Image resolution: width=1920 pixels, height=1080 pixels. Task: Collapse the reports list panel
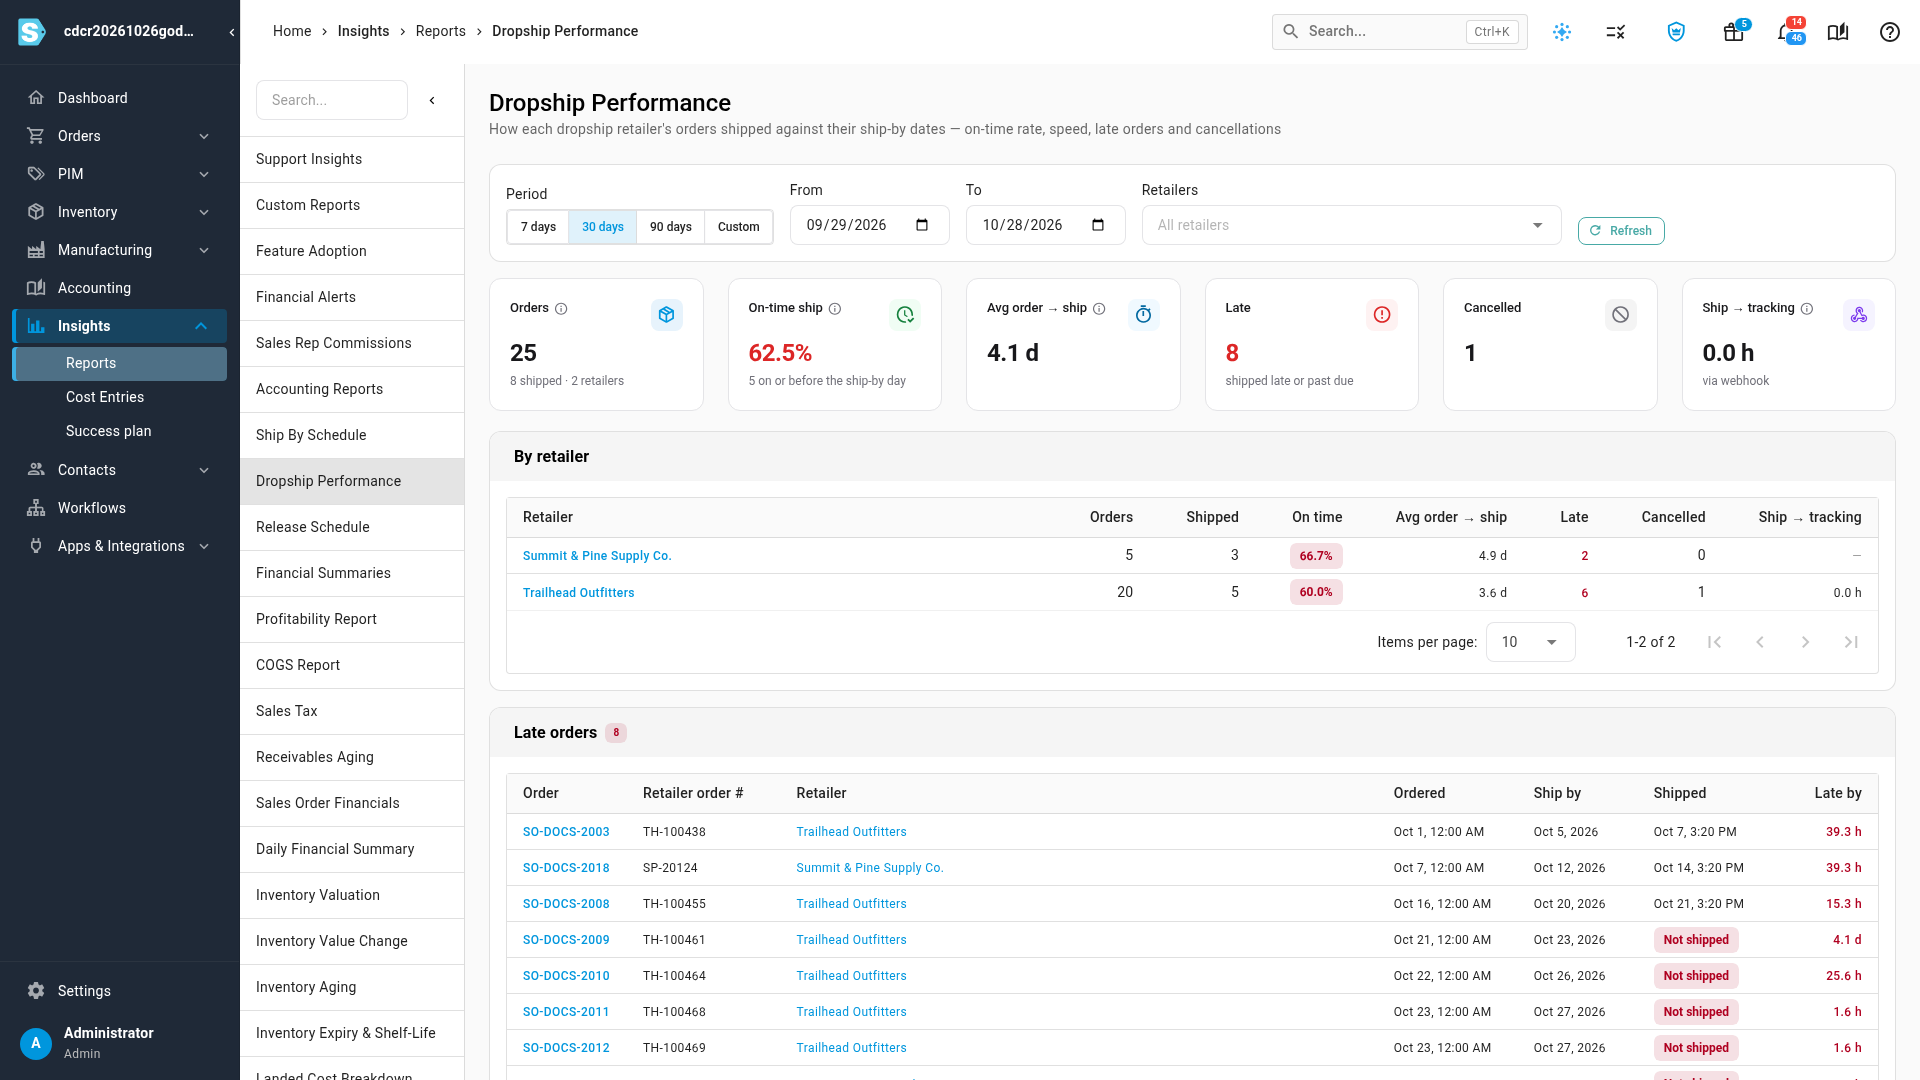(x=432, y=100)
